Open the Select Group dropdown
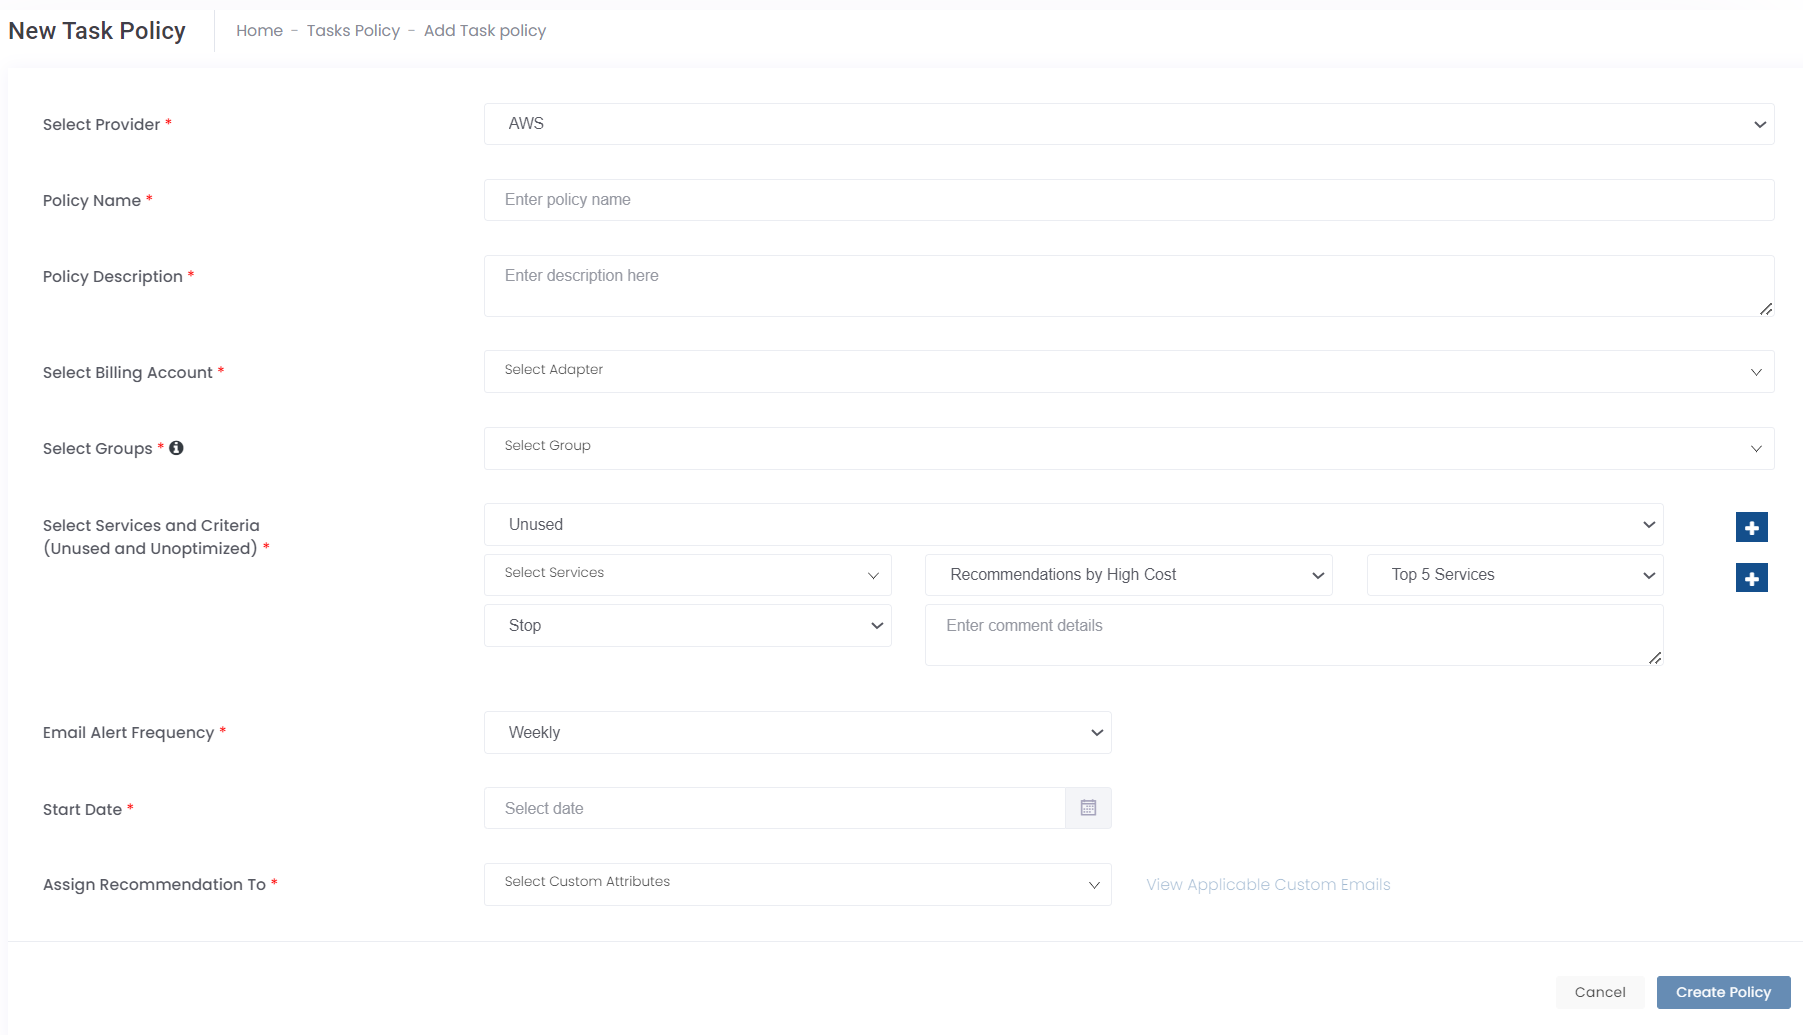The image size is (1803, 1035). pos(1128,448)
